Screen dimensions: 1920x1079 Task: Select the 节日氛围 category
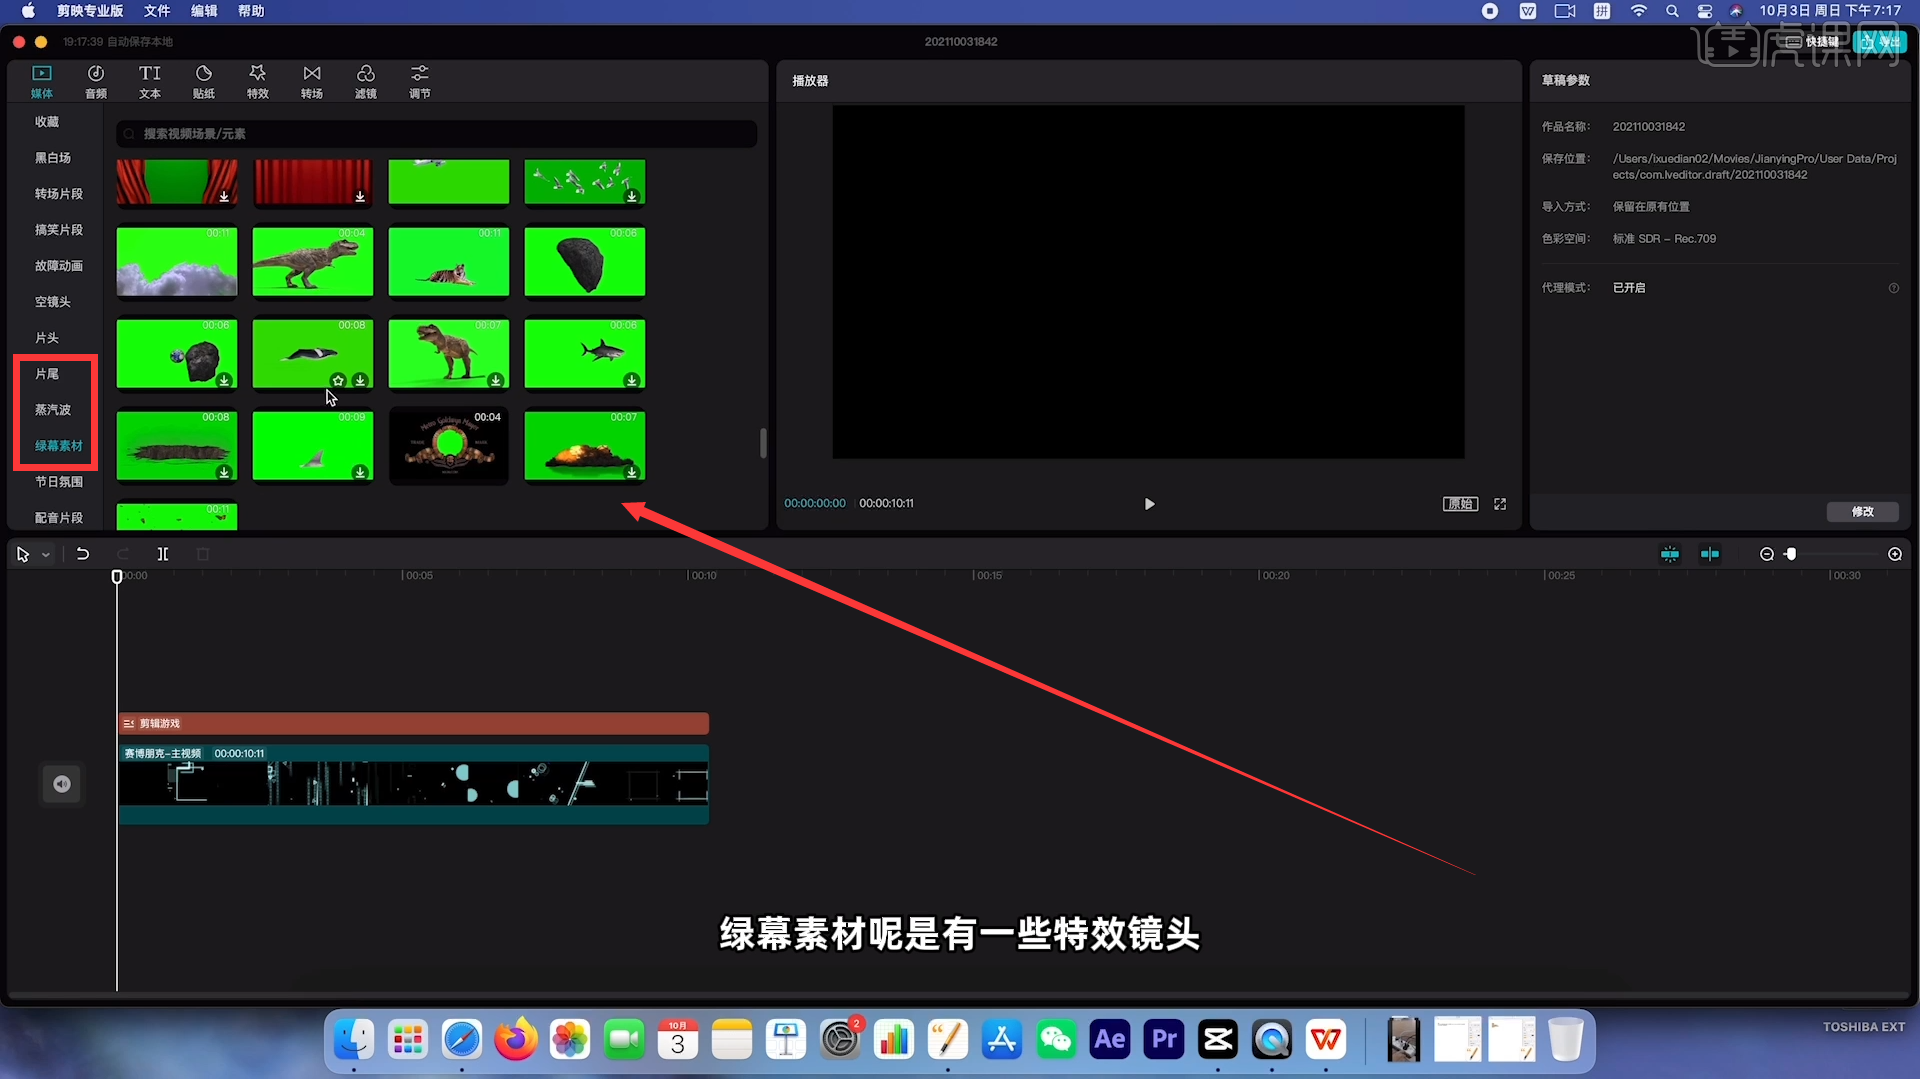pyautogui.click(x=59, y=482)
